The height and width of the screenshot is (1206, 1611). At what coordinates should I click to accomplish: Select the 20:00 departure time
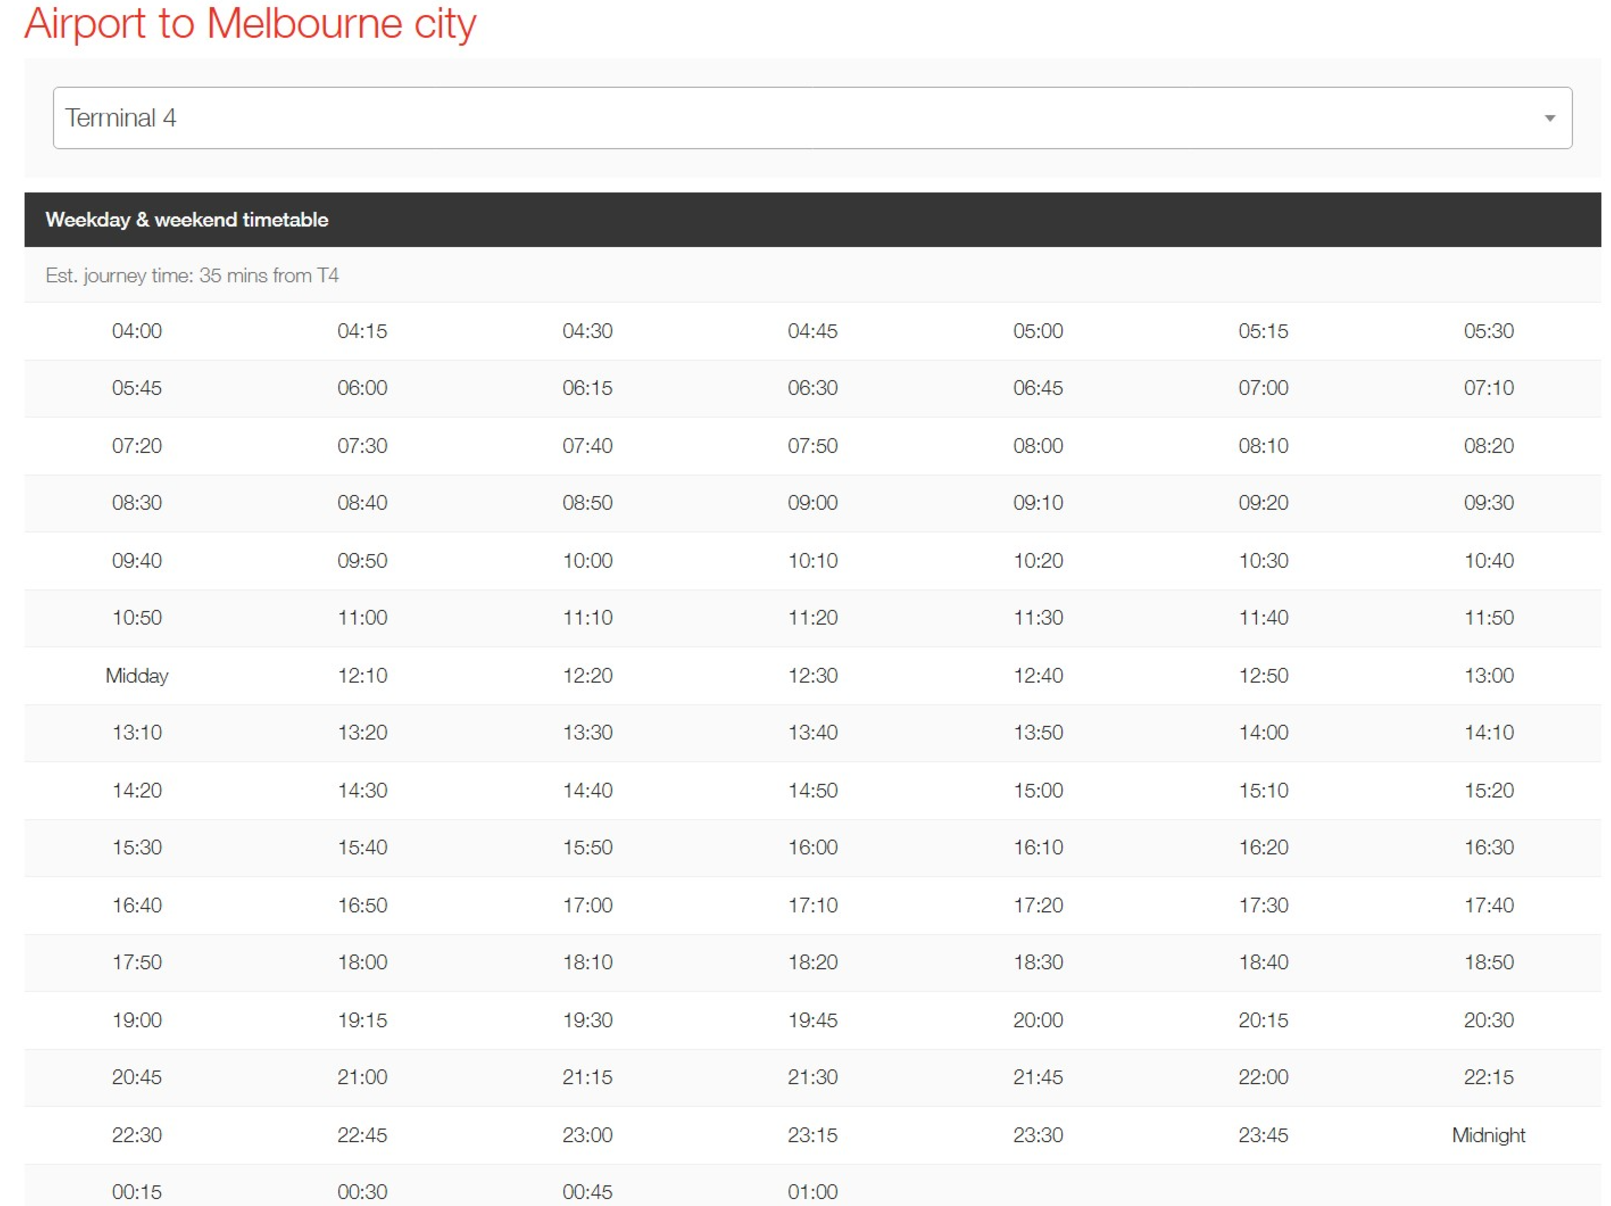click(1037, 1020)
